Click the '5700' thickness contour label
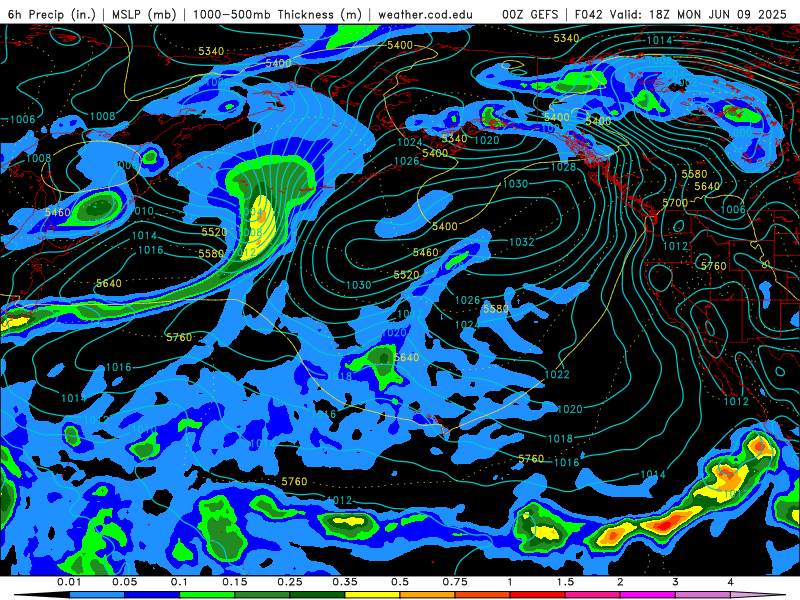Viewport: 800px width, 600px height. point(675,203)
